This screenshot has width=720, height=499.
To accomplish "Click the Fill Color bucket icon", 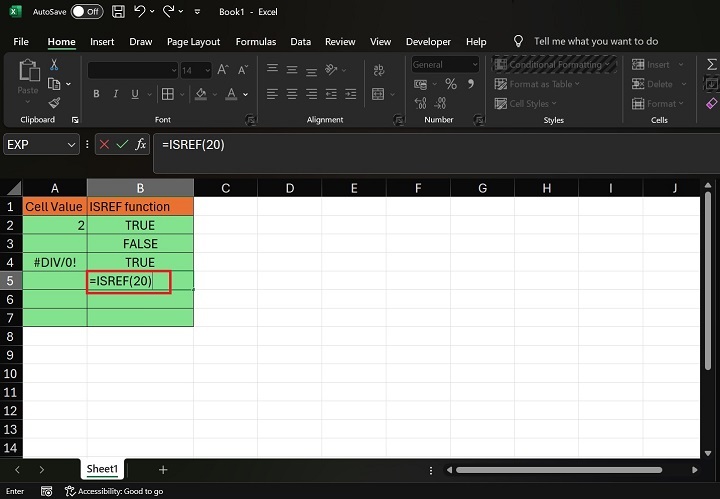I will tap(201, 94).
